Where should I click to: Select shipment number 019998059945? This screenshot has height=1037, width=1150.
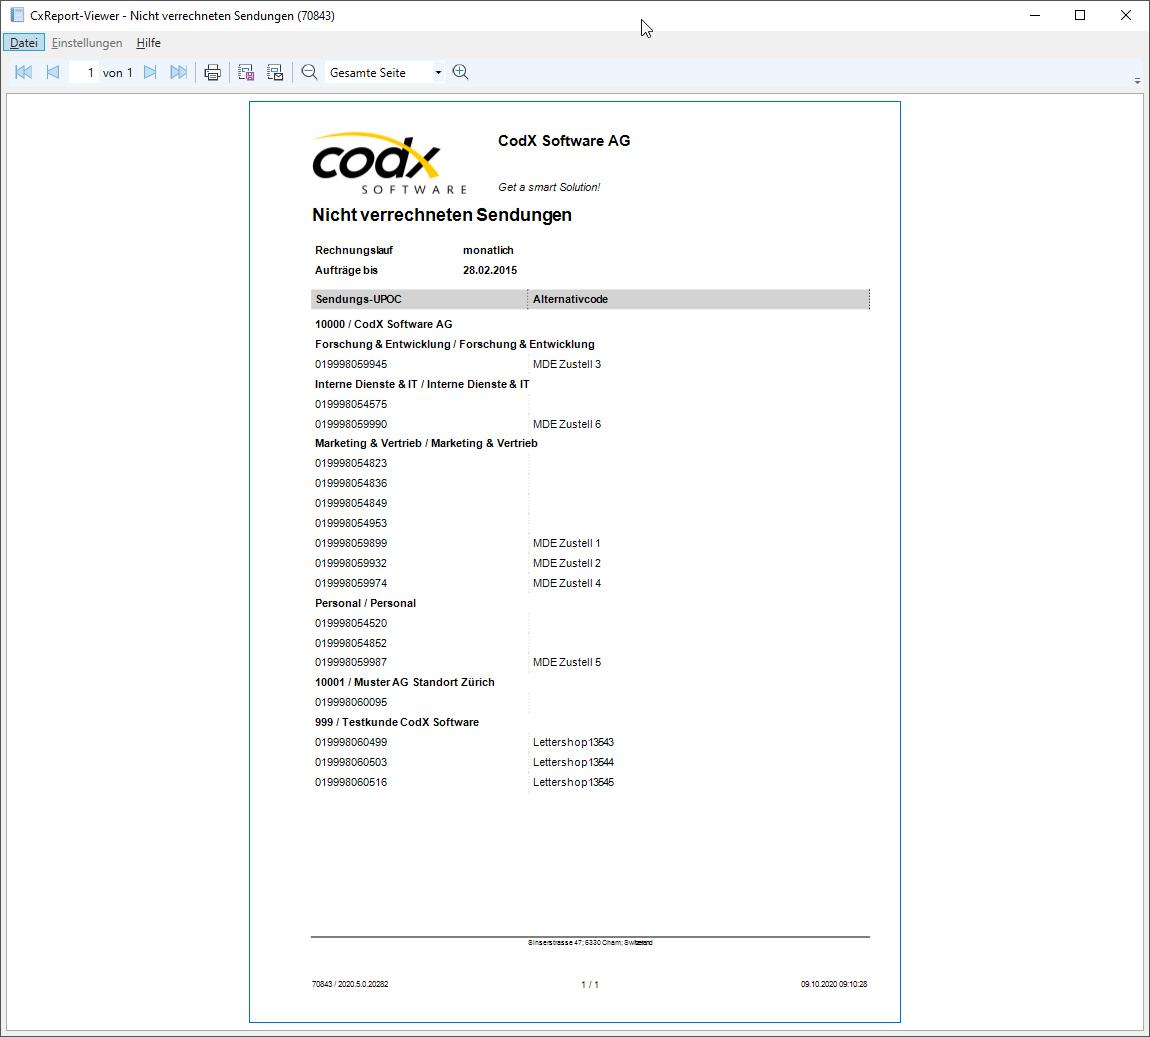(351, 364)
